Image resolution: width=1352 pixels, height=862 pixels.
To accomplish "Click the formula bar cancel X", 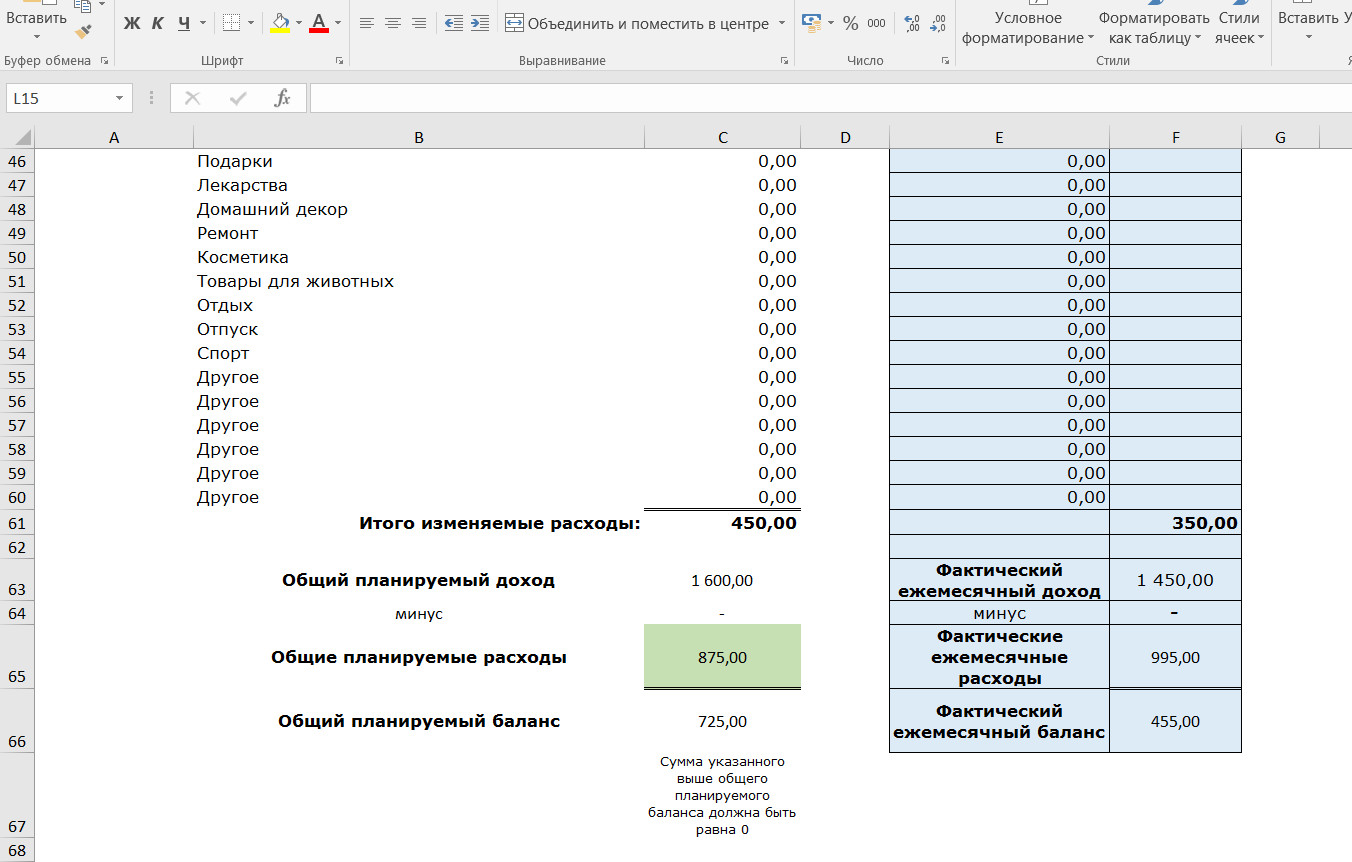I will (x=193, y=98).
